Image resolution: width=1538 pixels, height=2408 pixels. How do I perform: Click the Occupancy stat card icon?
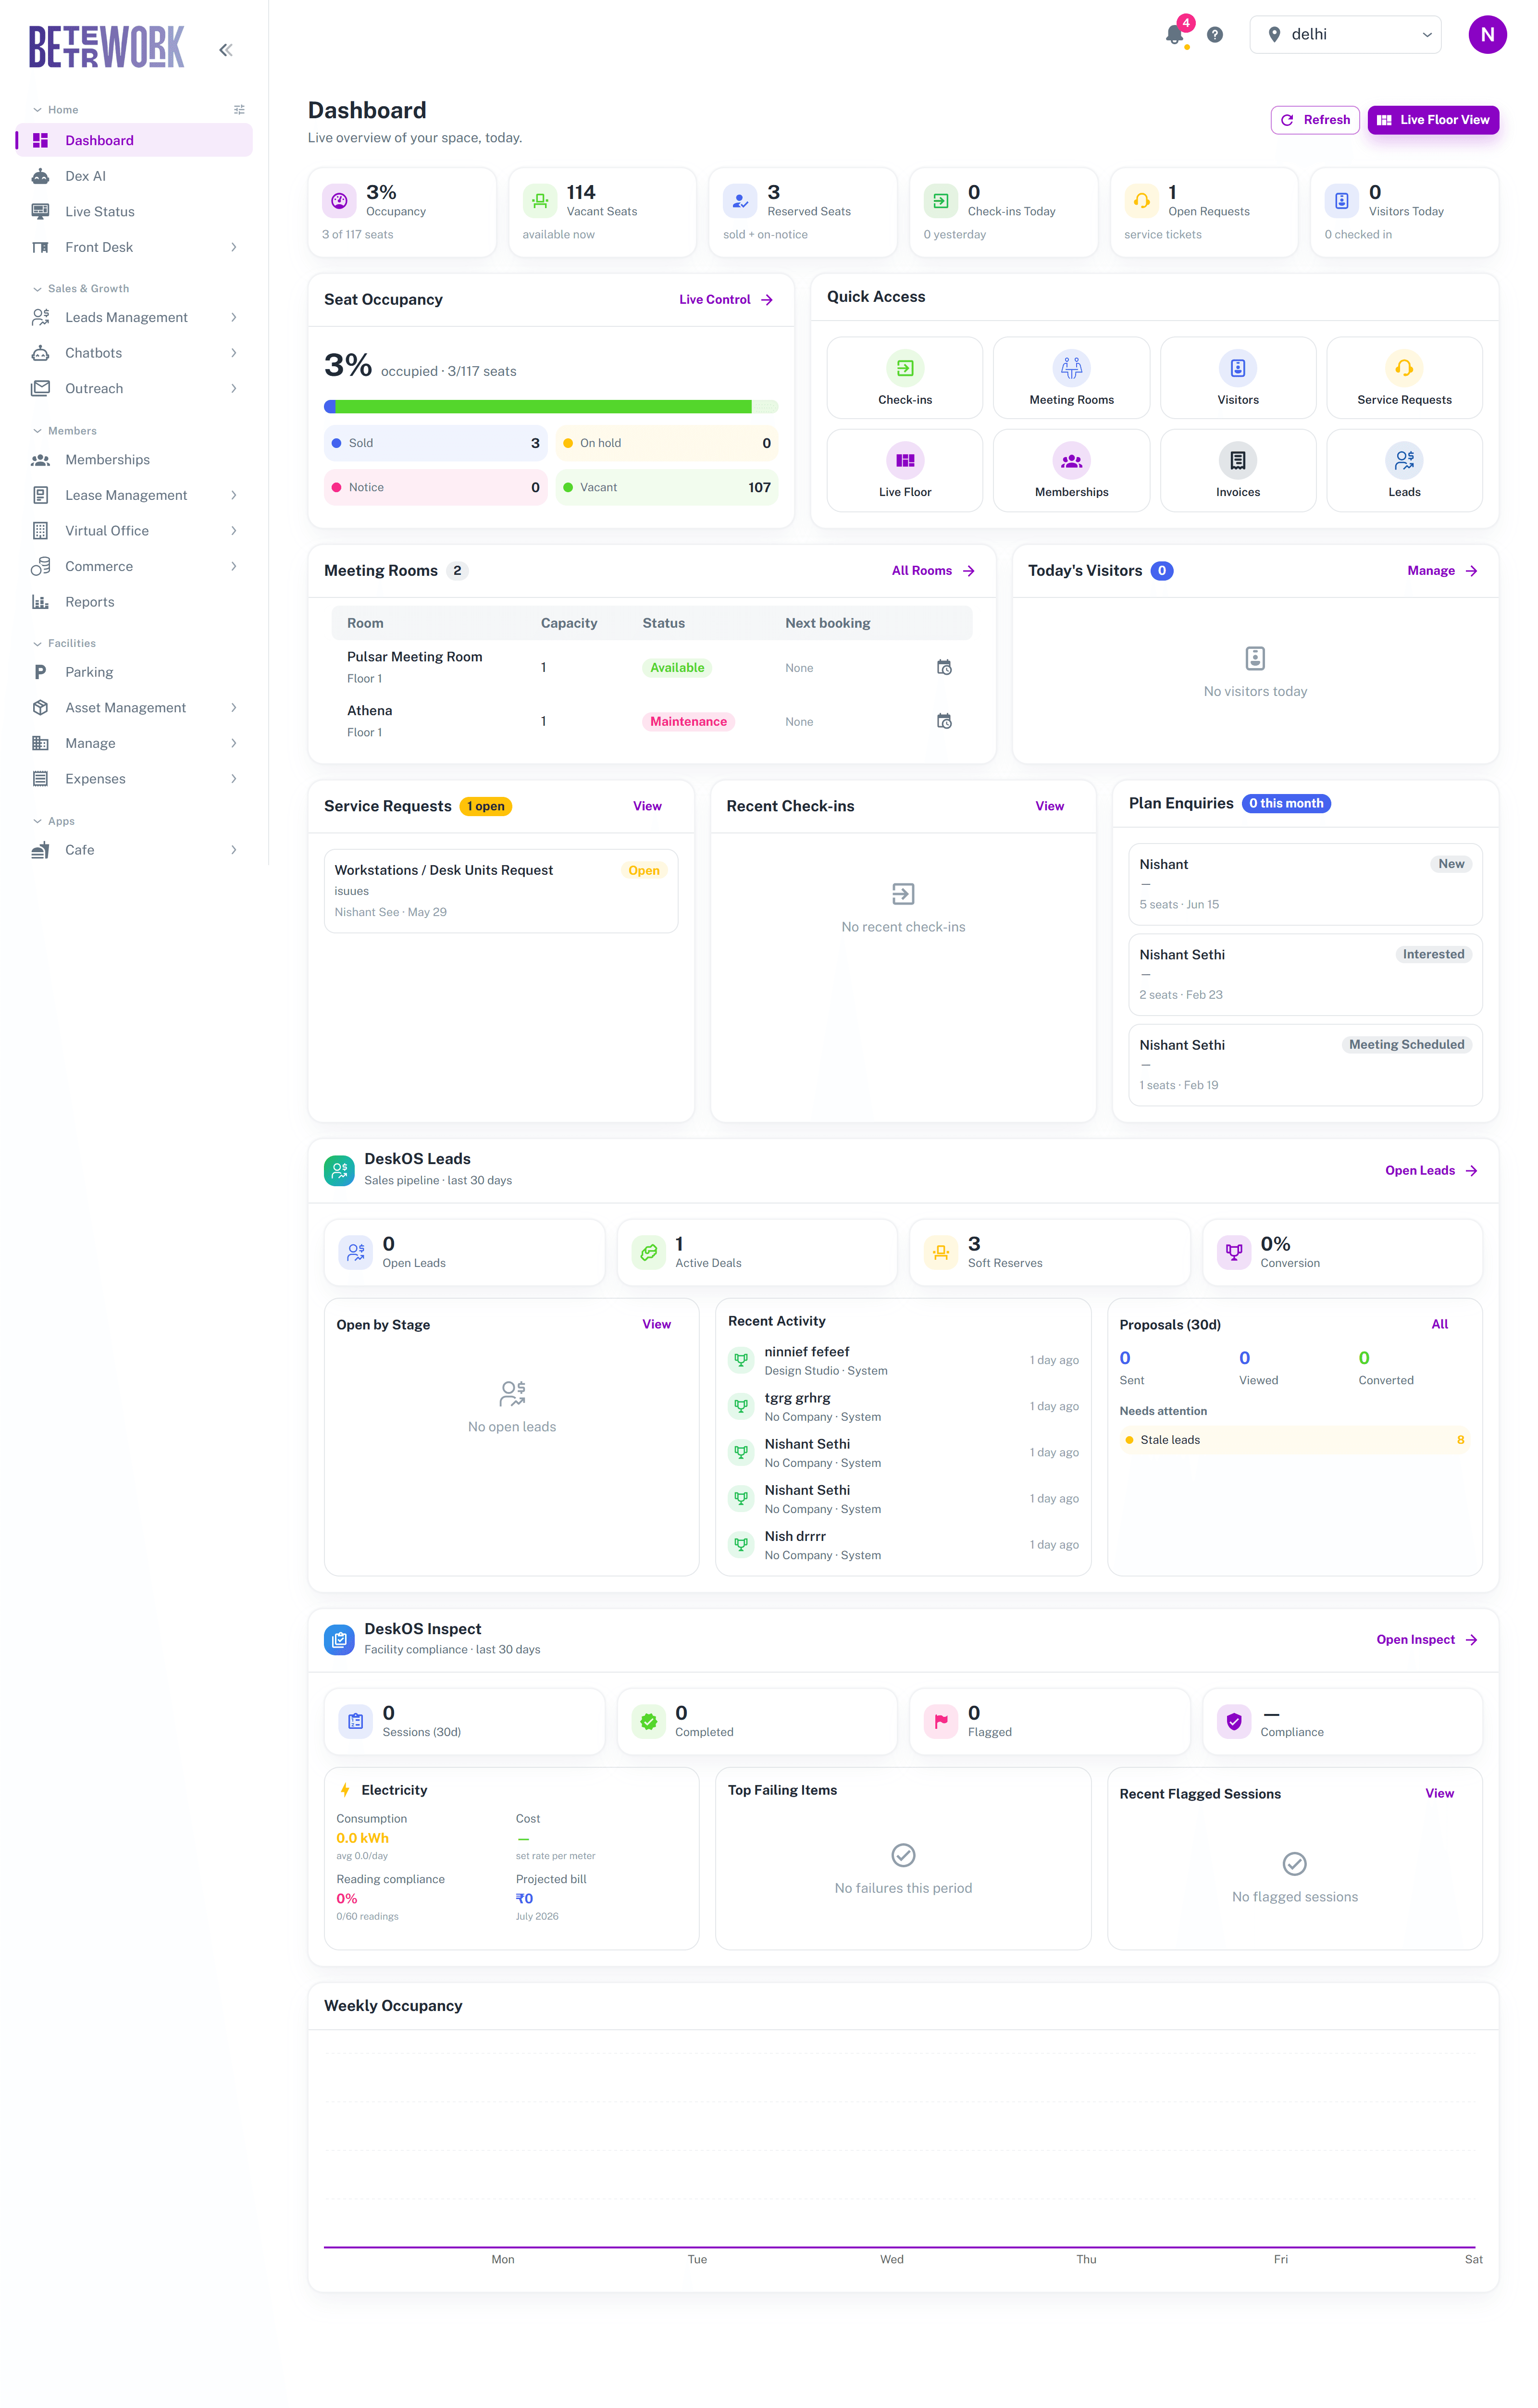(339, 201)
